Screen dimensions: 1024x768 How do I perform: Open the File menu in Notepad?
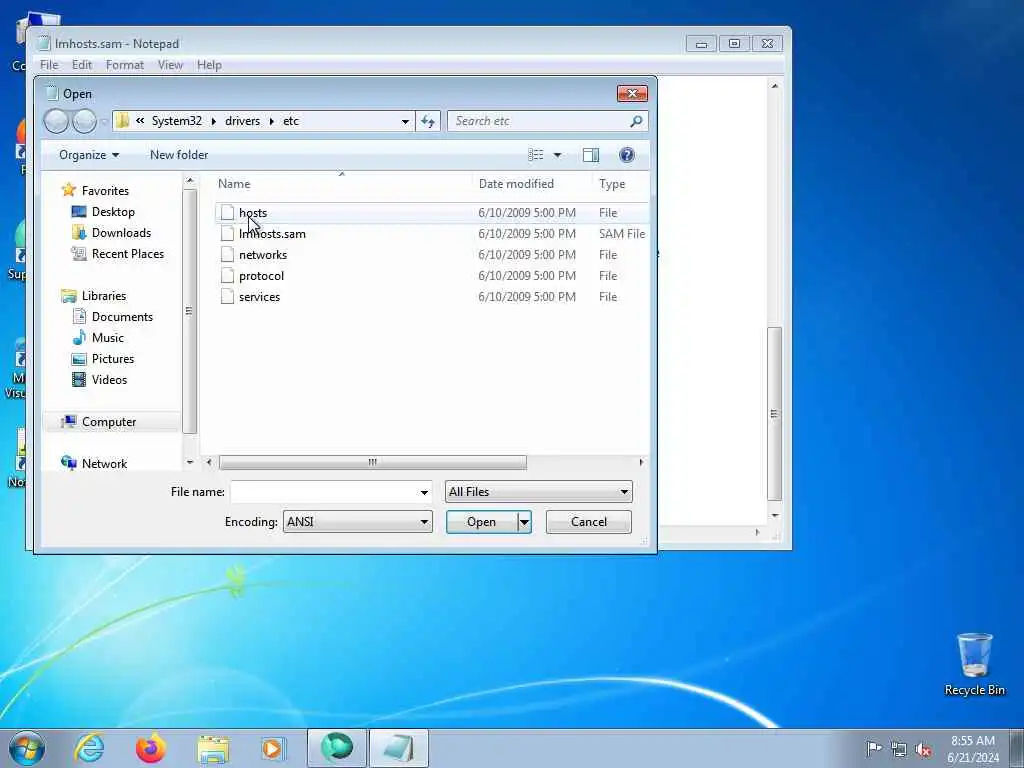point(49,65)
